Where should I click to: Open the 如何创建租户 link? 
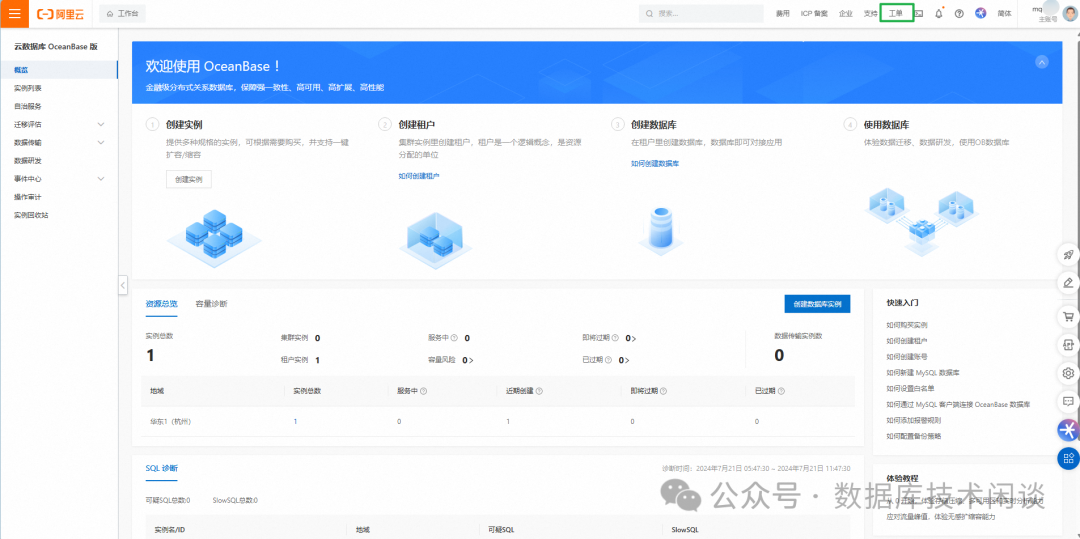419,176
